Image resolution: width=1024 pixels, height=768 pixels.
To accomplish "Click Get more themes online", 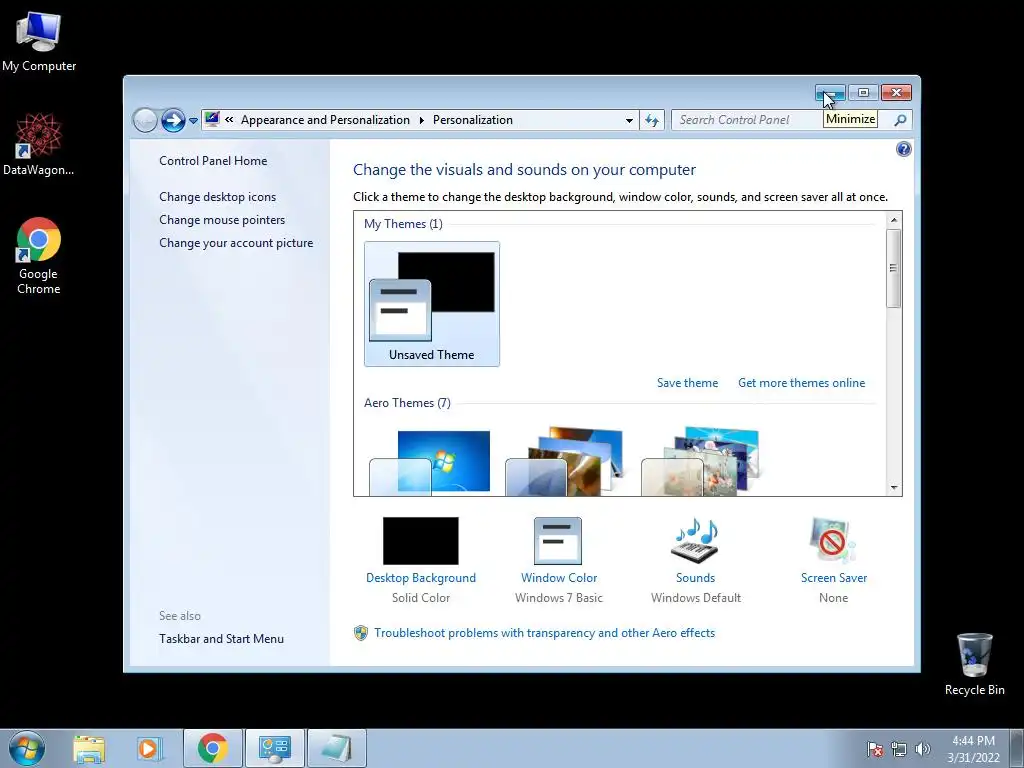I will click(x=801, y=383).
